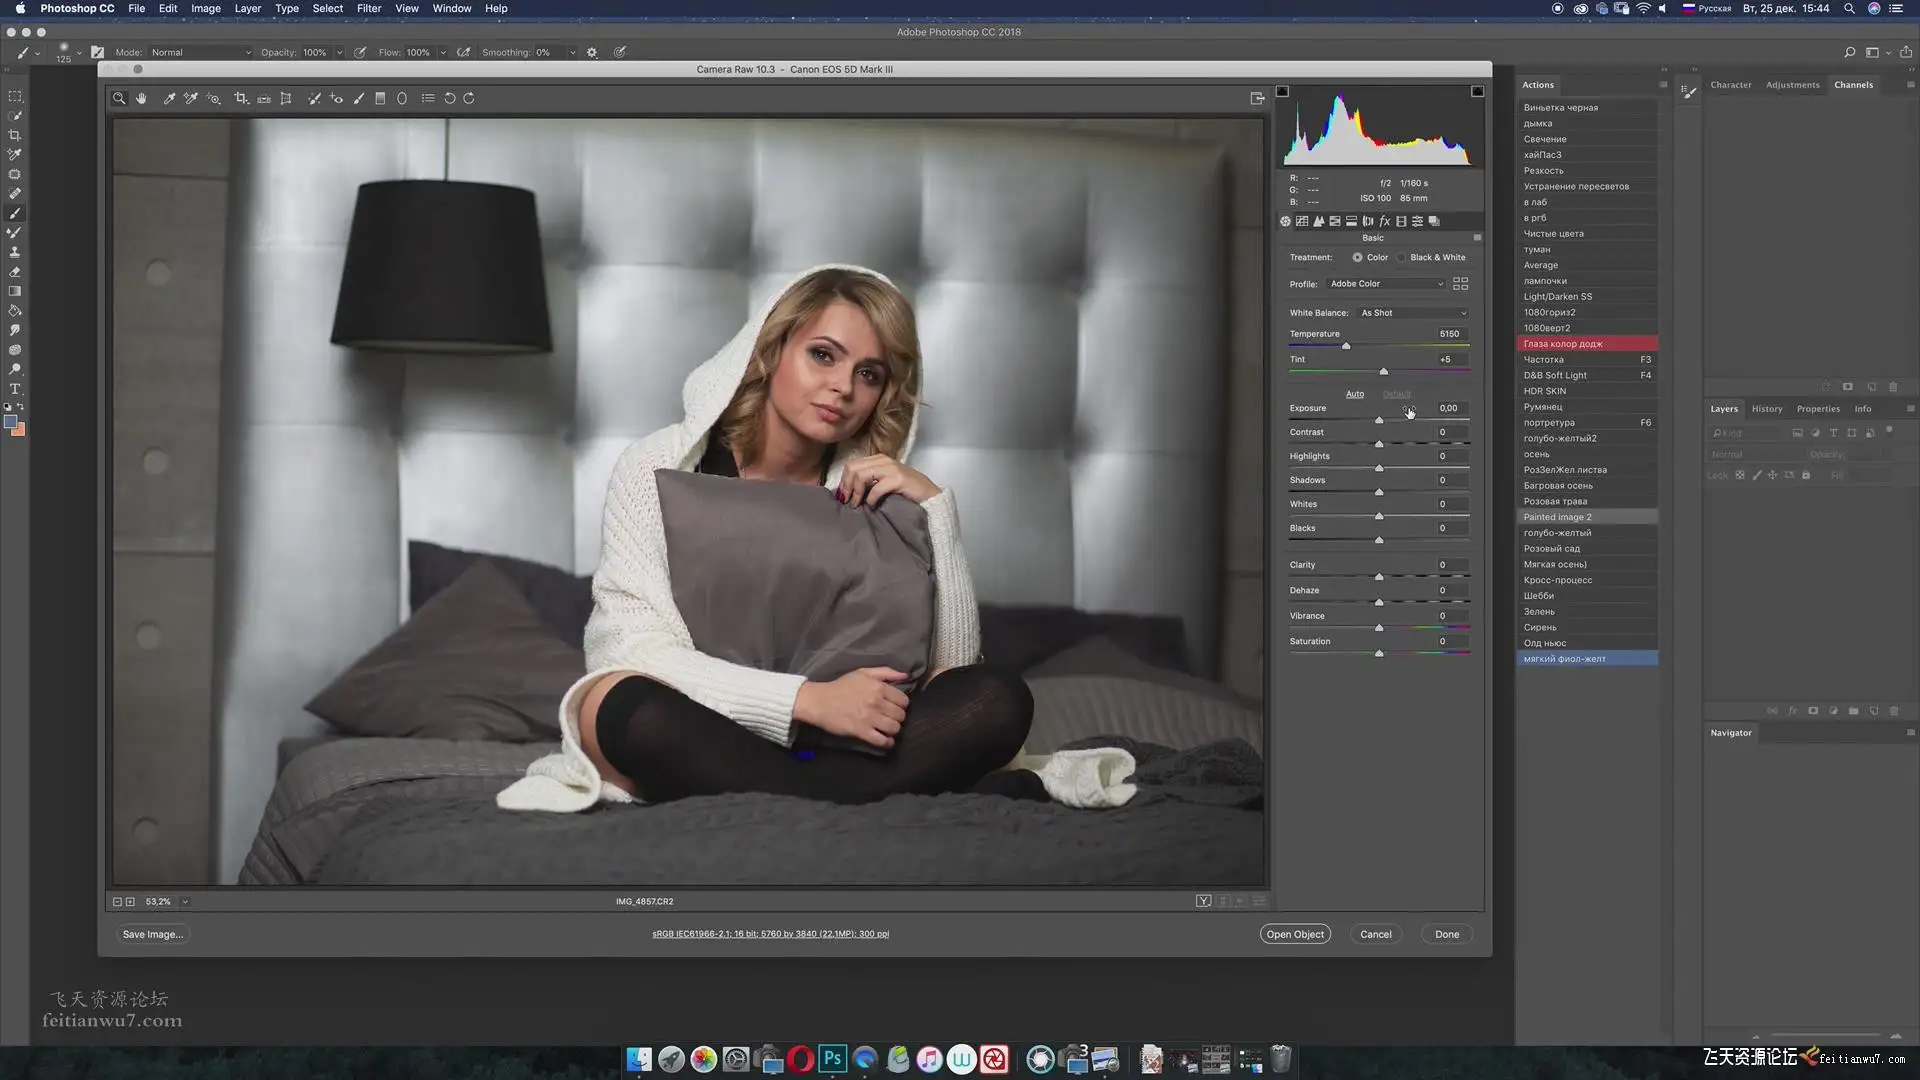Select Color treatment radio button
Viewport: 1920px width, 1080px height.
pyautogui.click(x=1357, y=258)
